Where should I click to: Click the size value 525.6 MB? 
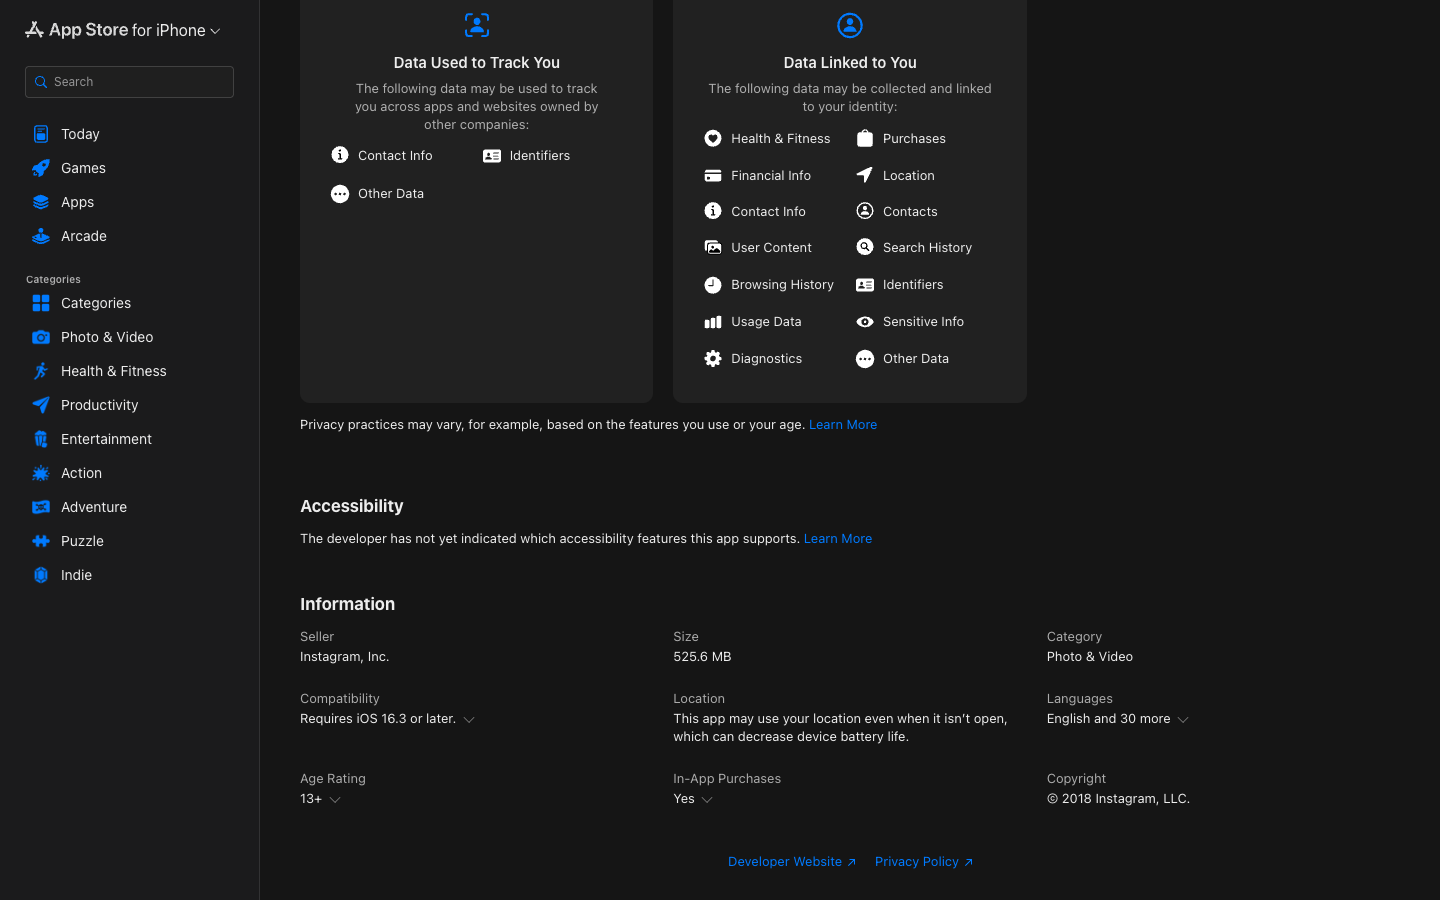click(702, 657)
